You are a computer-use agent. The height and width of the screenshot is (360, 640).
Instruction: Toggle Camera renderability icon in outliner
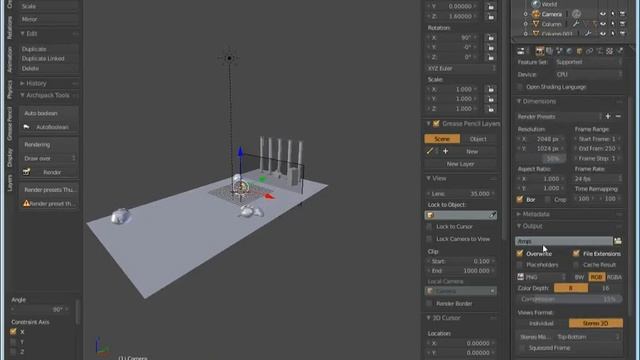(x=622, y=14)
